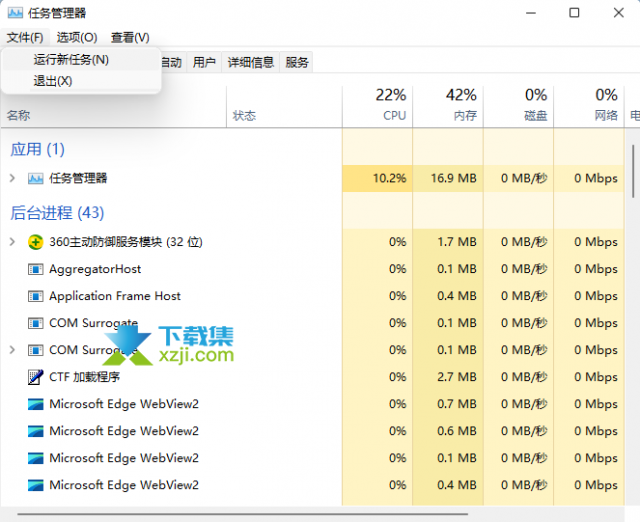Click the 10.2% CPU value of 任务管理器
The height and width of the screenshot is (522, 640).
tap(389, 178)
